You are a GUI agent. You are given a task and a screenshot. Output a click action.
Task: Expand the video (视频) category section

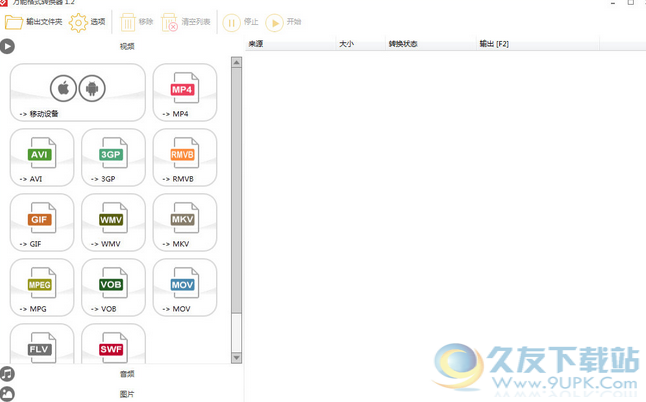click(x=127, y=46)
